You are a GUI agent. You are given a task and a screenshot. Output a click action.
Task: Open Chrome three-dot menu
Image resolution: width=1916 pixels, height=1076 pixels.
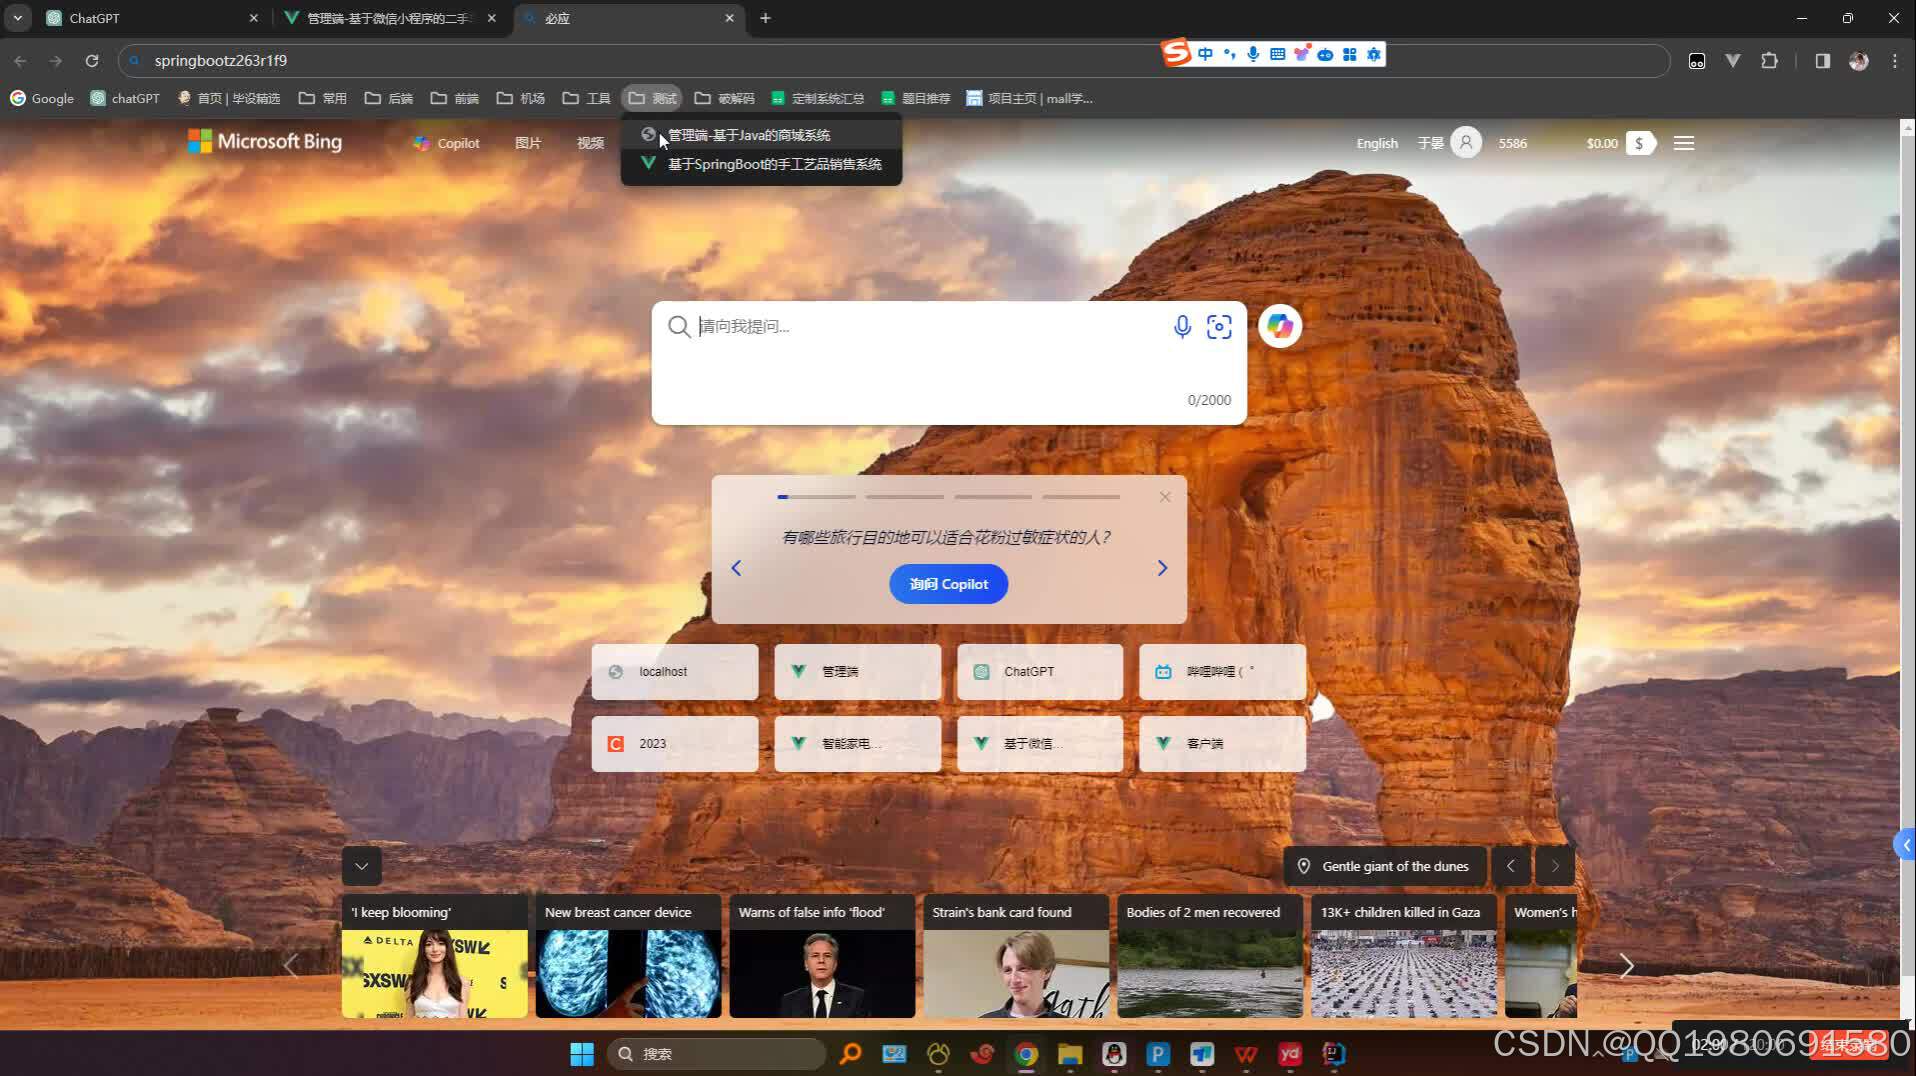click(1895, 61)
